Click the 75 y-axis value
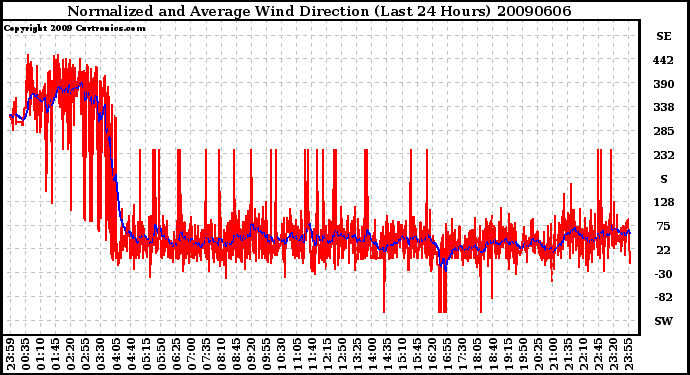Viewport: 690px width, 375px height. [x=663, y=226]
